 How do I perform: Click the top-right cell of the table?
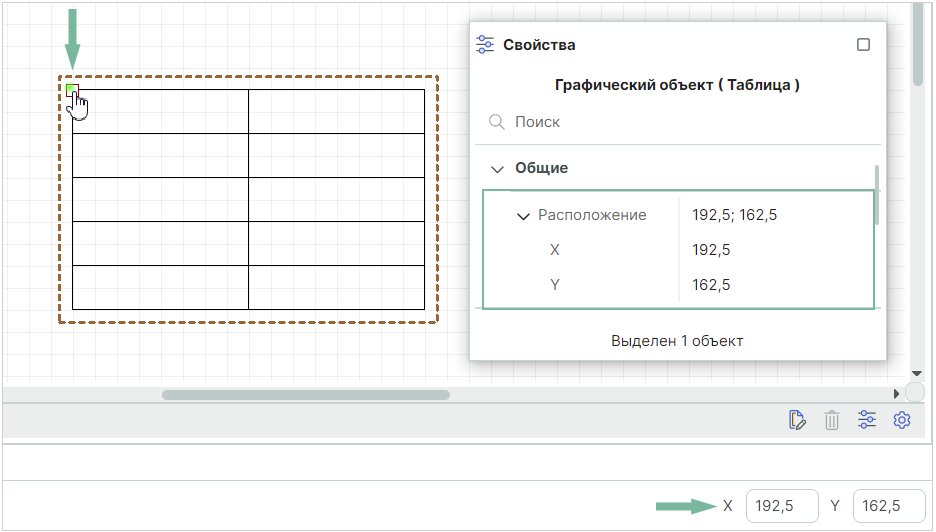(336, 111)
